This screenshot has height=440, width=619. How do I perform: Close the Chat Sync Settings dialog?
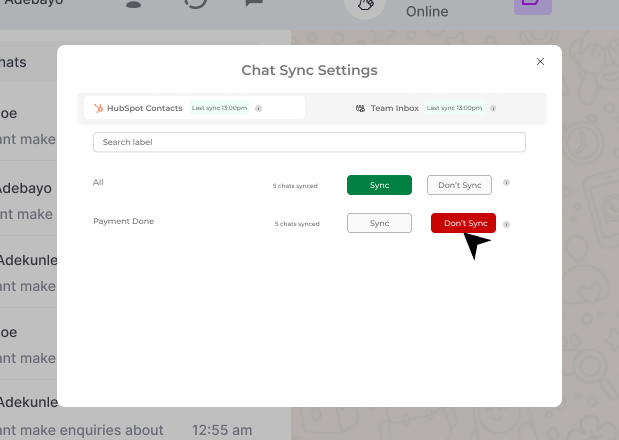tap(540, 62)
